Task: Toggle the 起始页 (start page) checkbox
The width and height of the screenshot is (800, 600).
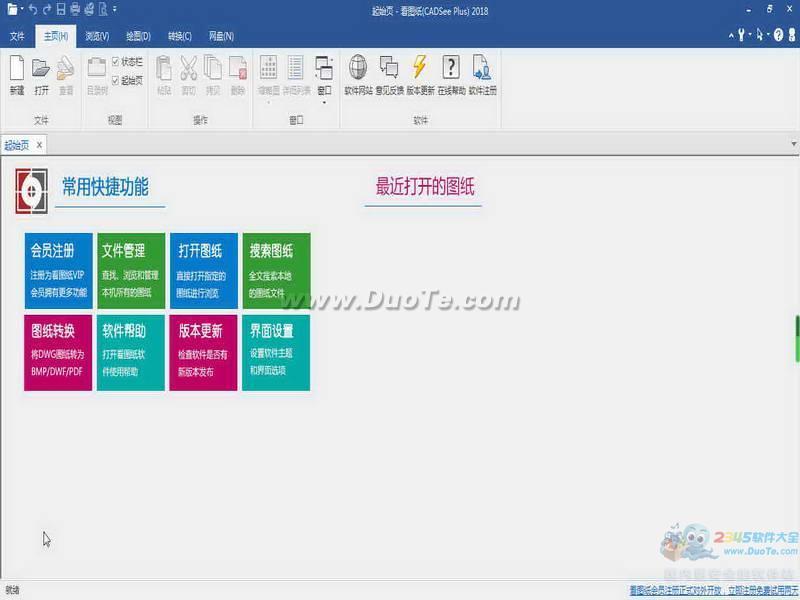Action: coord(115,80)
